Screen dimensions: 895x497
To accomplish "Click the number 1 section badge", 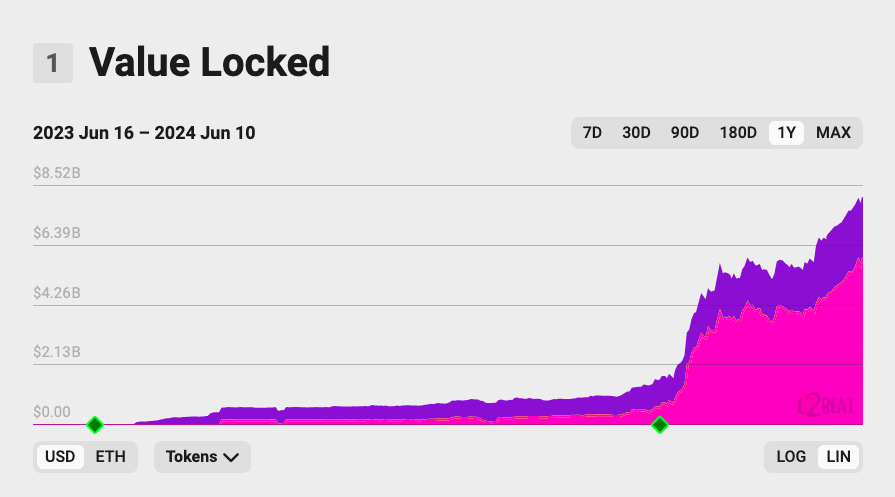I will coord(53,63).
